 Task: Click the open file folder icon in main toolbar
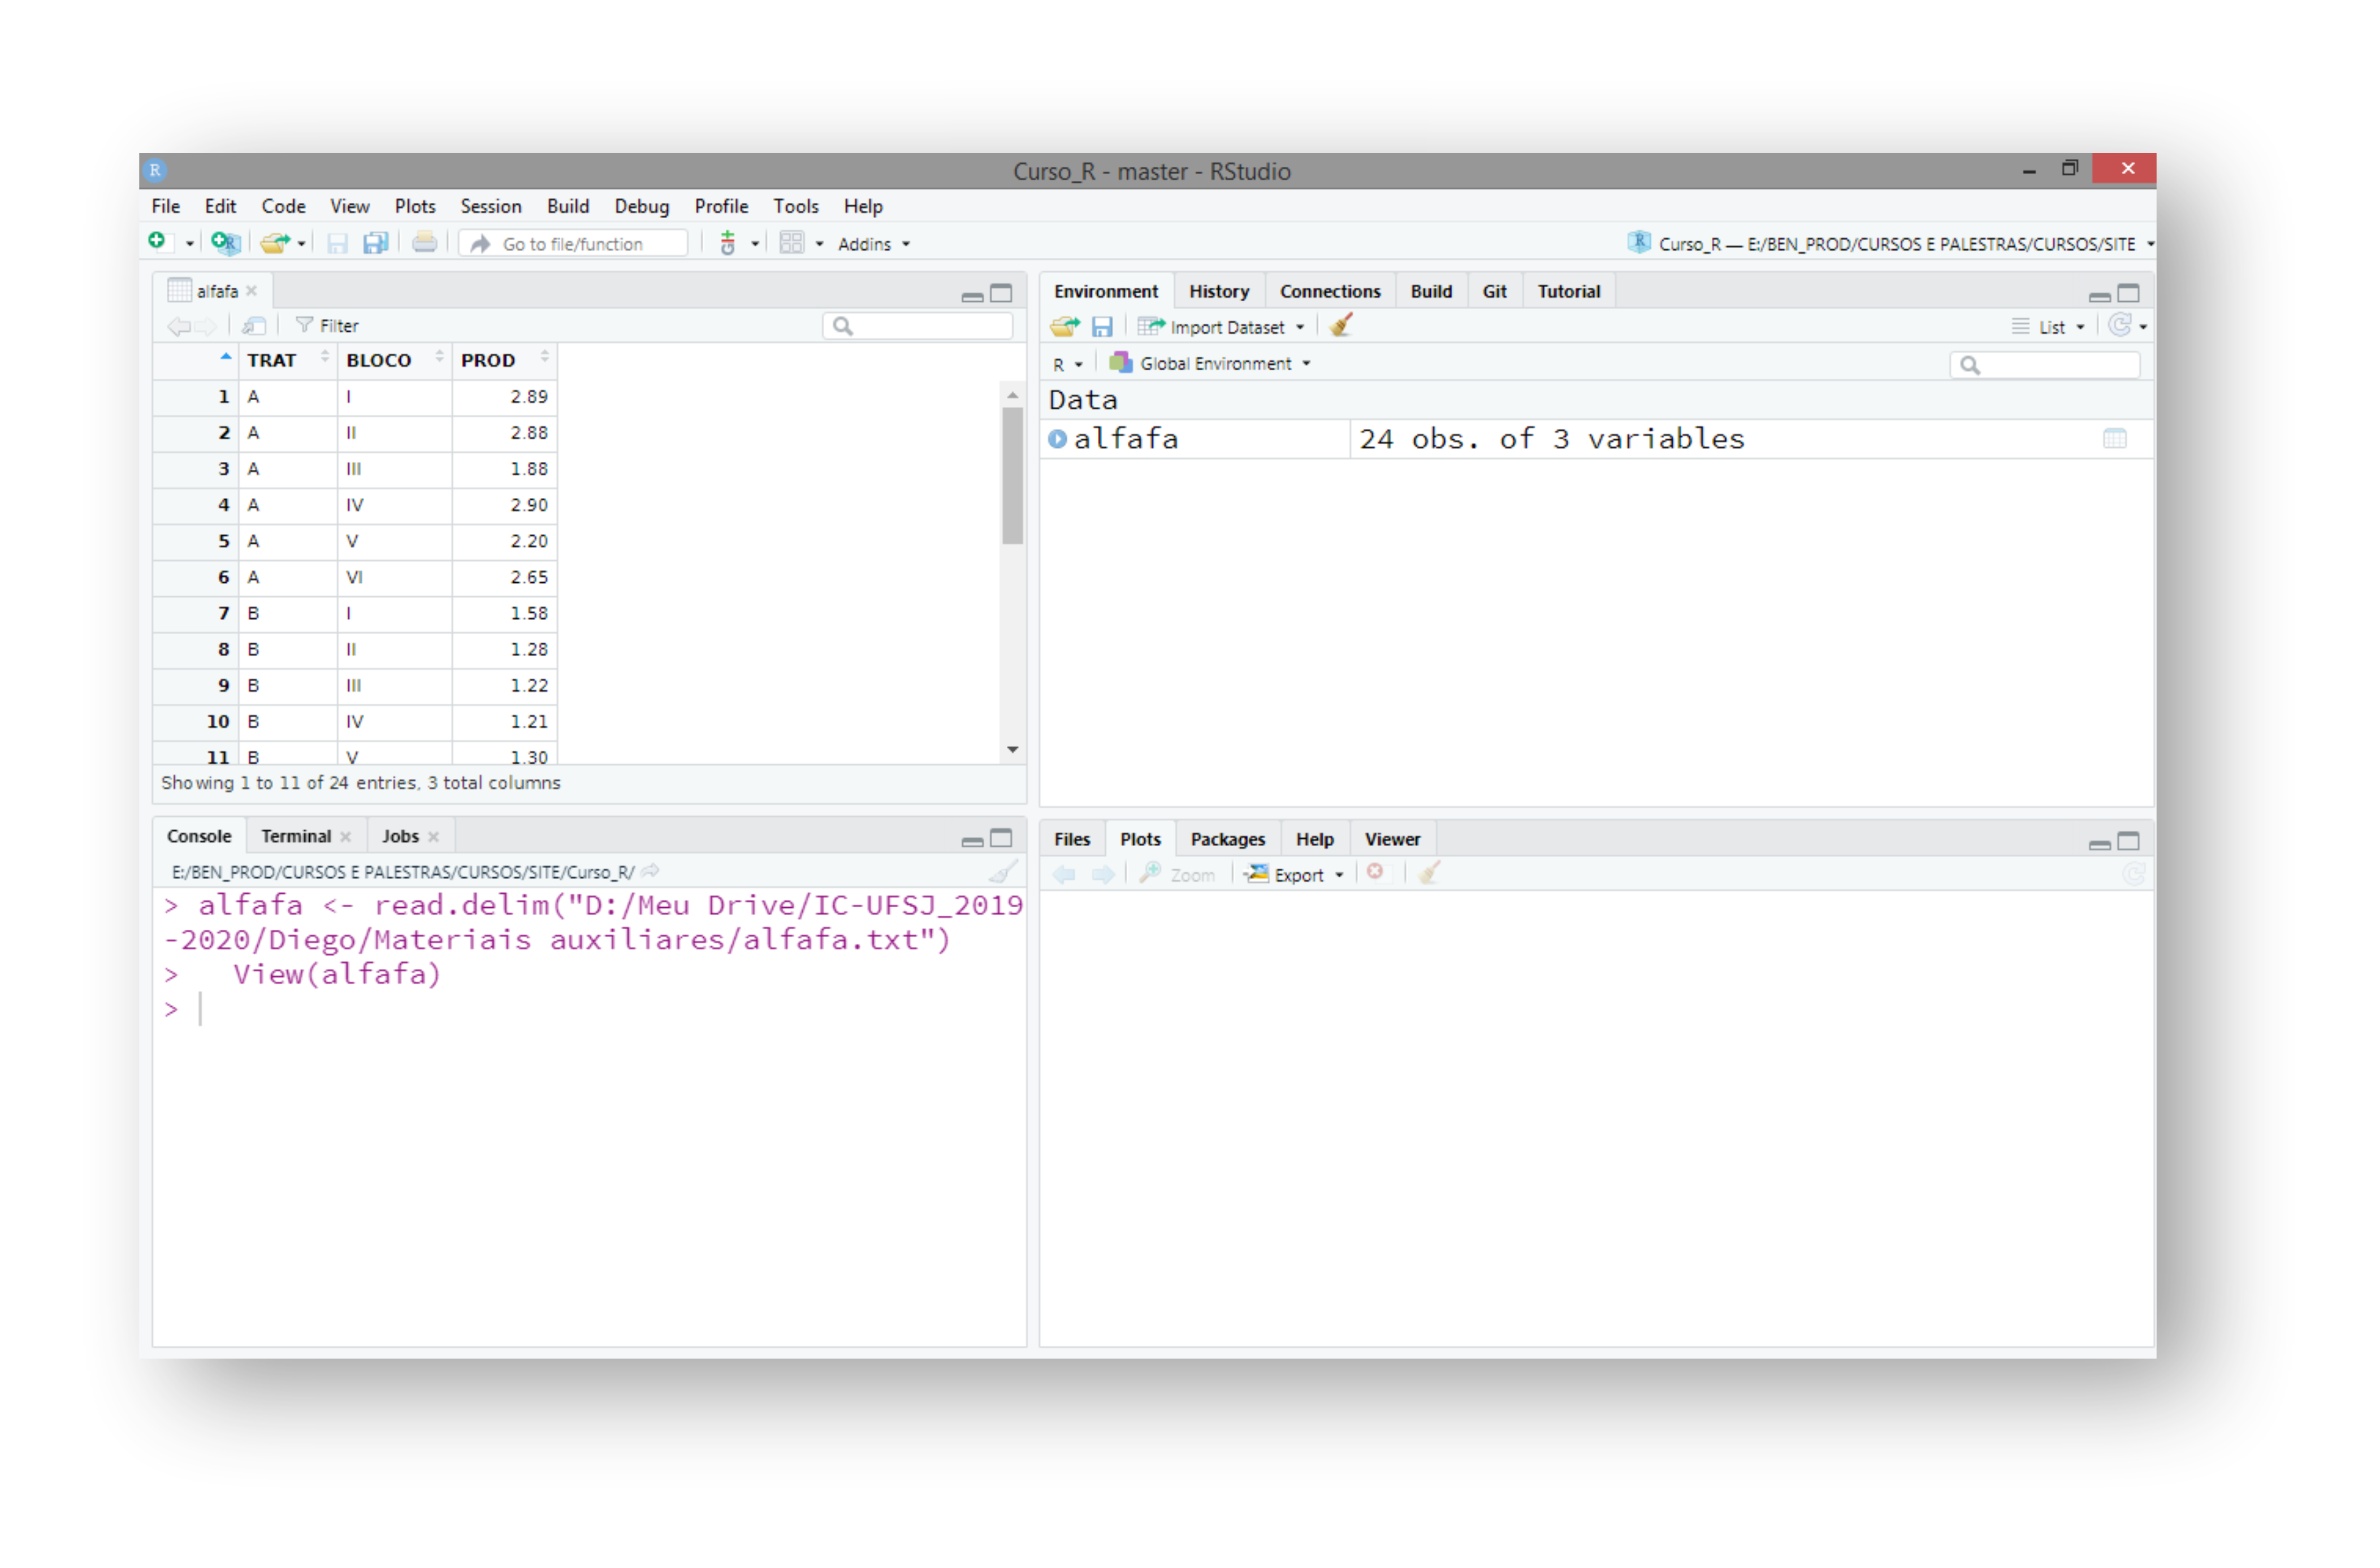coord(273,243)
